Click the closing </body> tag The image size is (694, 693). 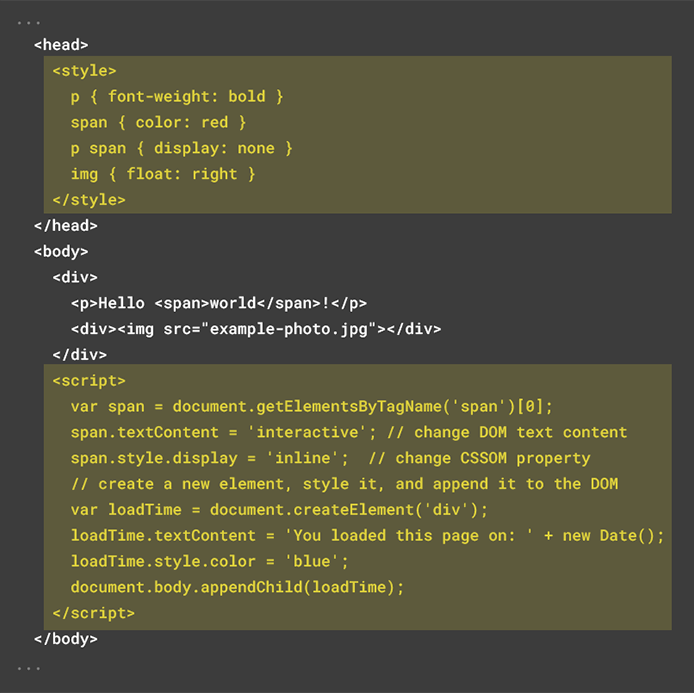66,639
